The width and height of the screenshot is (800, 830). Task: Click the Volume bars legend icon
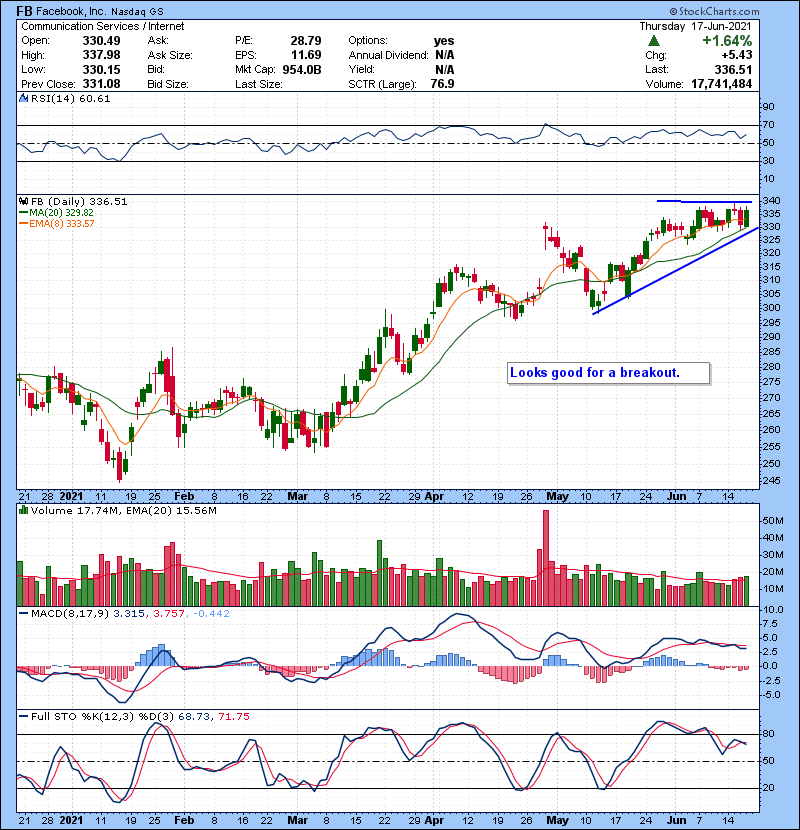click(x=21, y=512)
